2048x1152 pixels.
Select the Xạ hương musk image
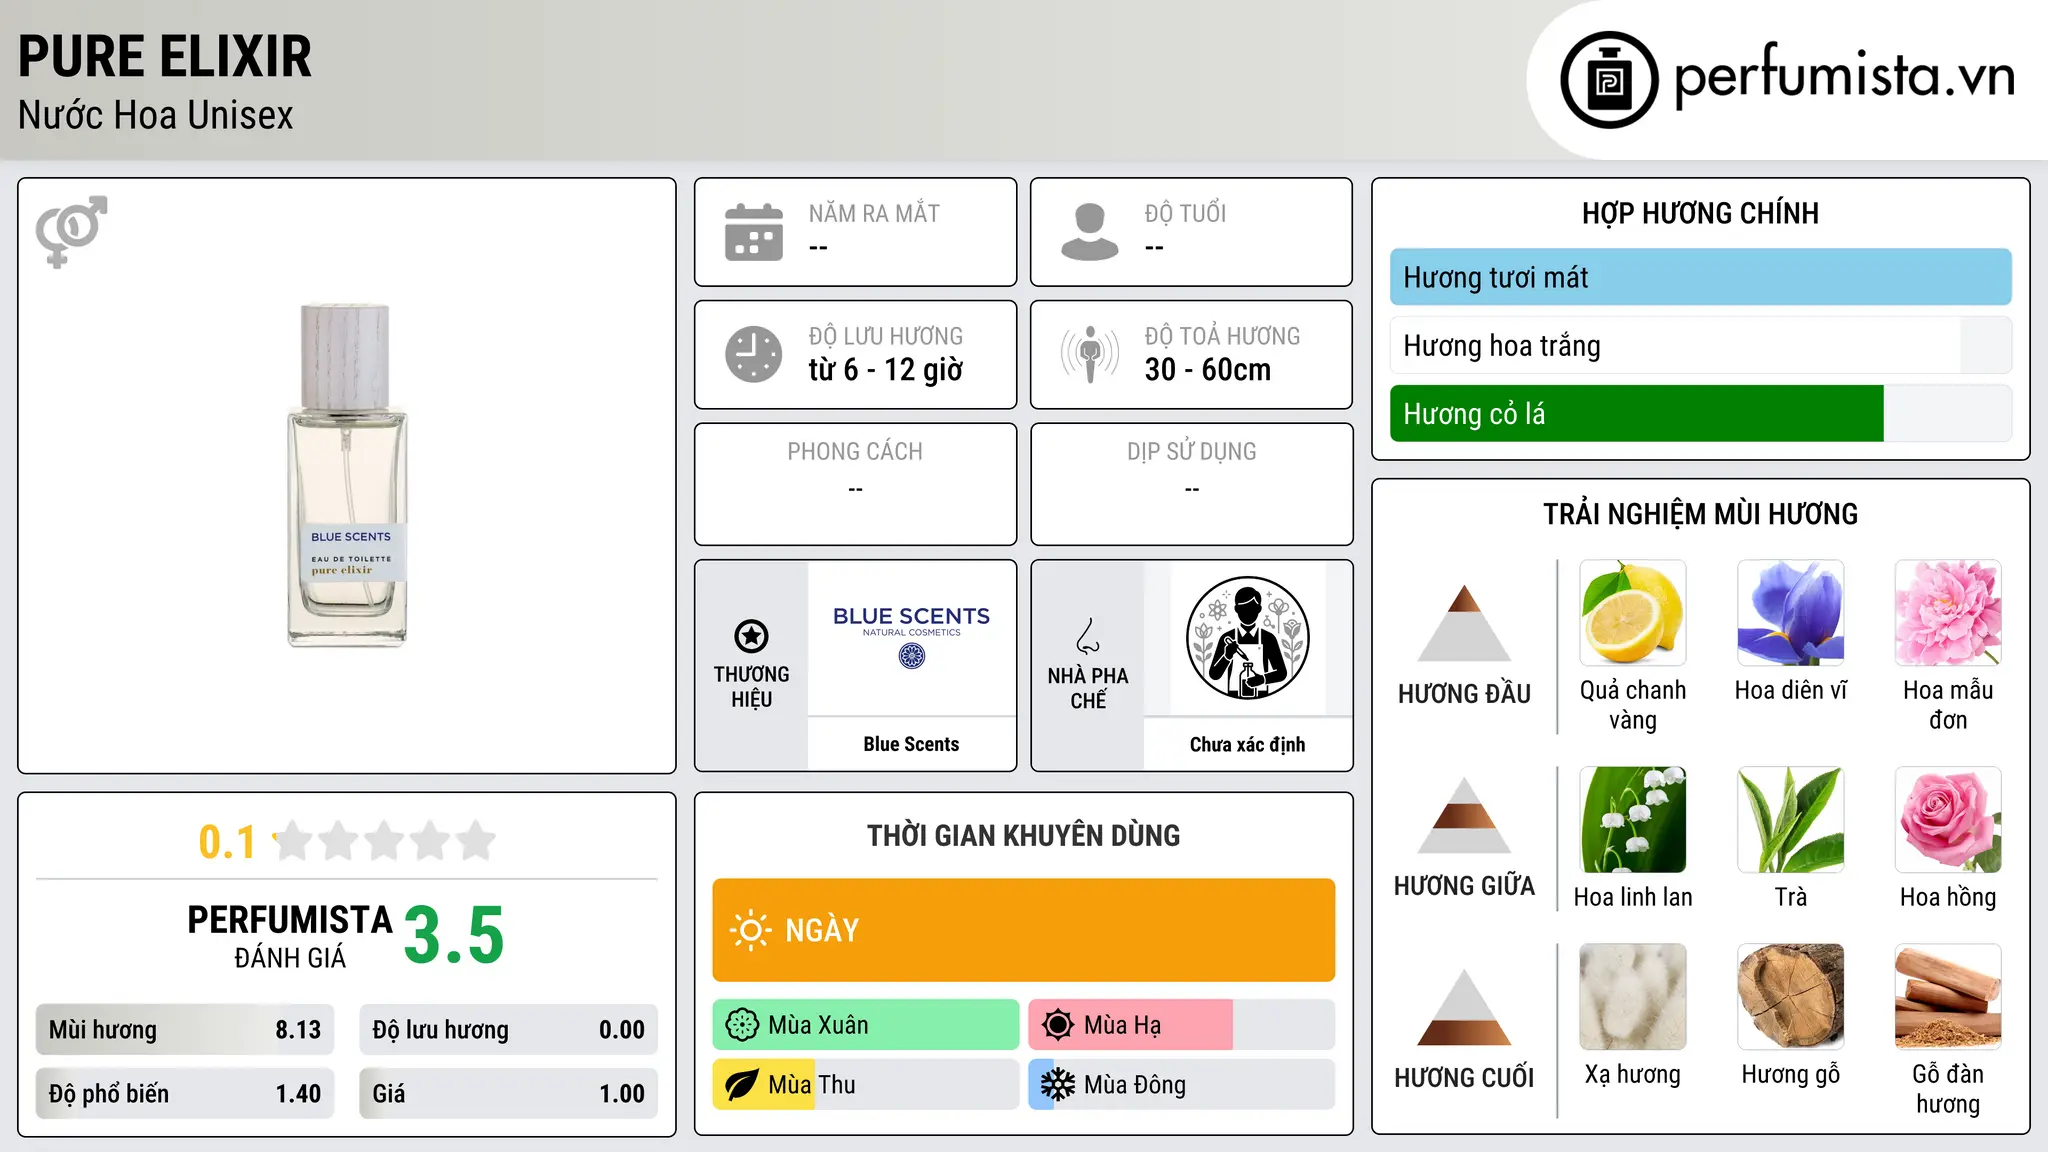pyautogui.click(x=1633, y=997)
